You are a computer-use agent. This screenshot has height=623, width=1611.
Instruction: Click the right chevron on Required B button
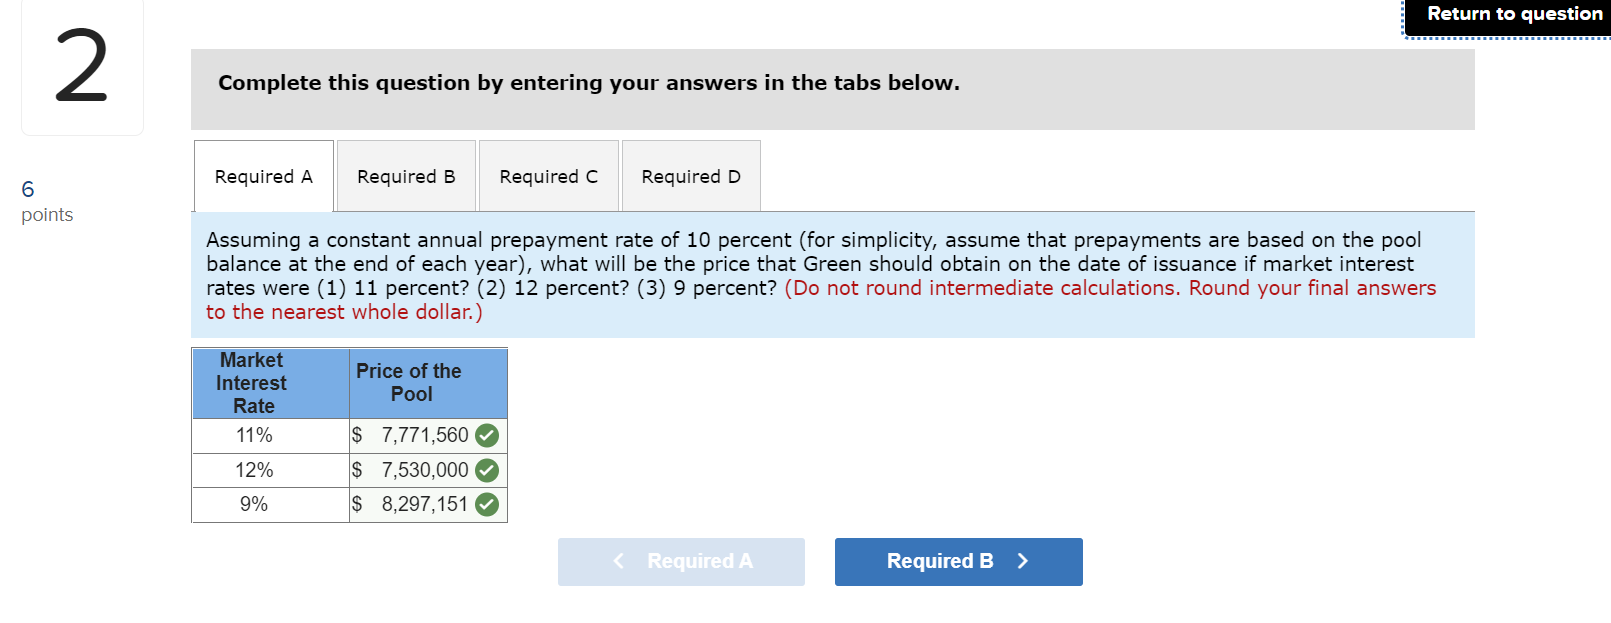(x=1022, y=561)
